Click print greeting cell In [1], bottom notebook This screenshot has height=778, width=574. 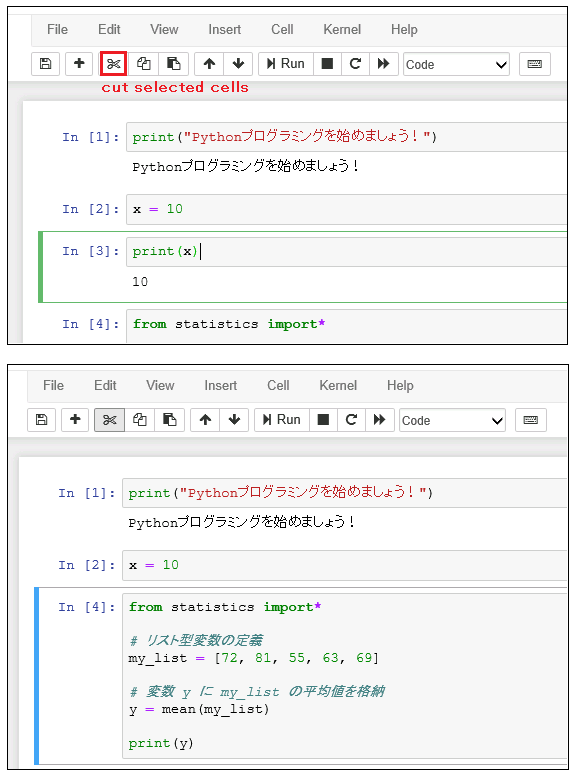[344, 493]
